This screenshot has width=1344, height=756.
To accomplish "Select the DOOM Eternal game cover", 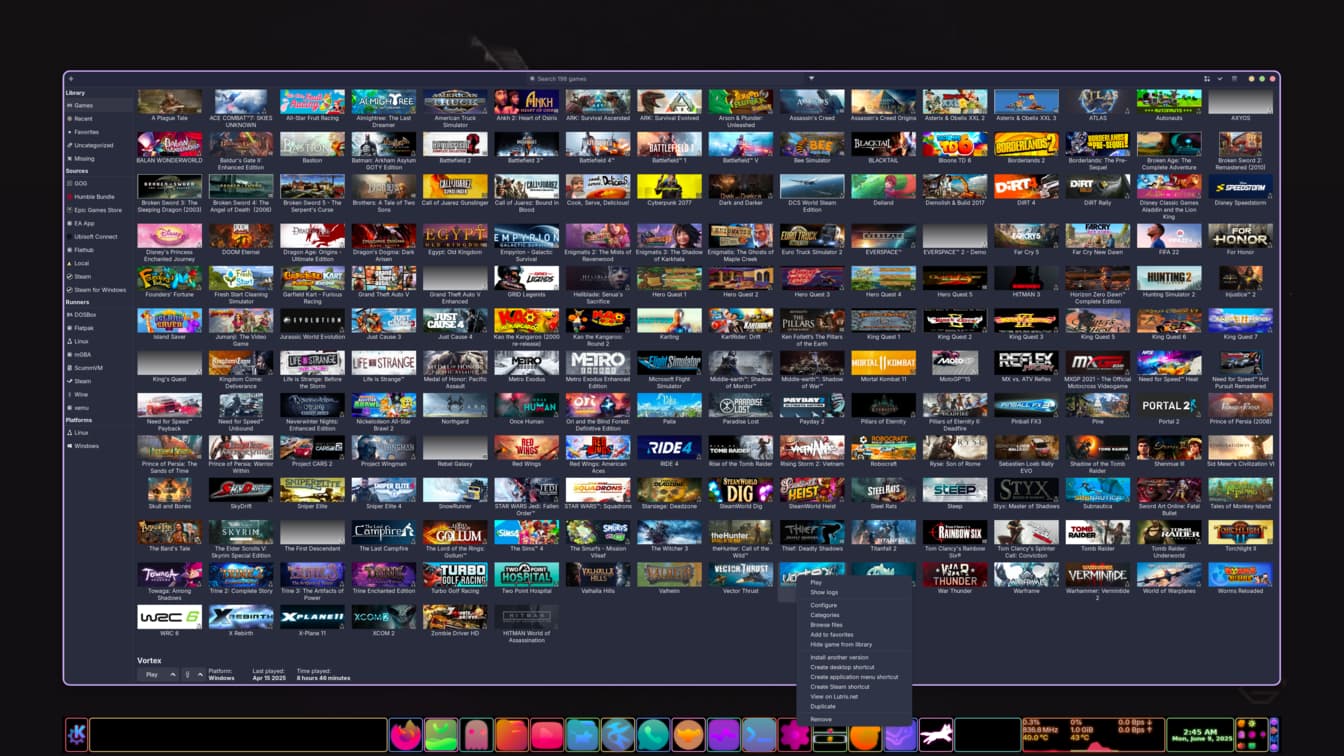I will click(241, 236).
